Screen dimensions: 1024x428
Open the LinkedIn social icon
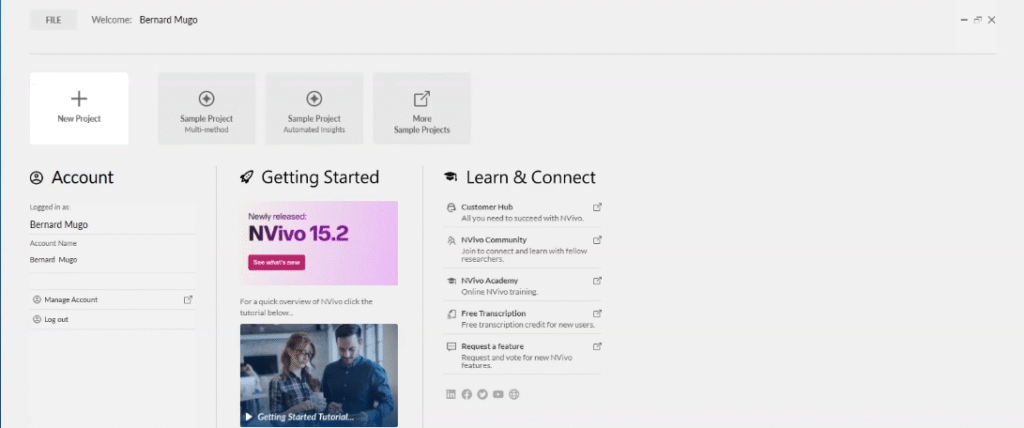(x=451, y=394)
